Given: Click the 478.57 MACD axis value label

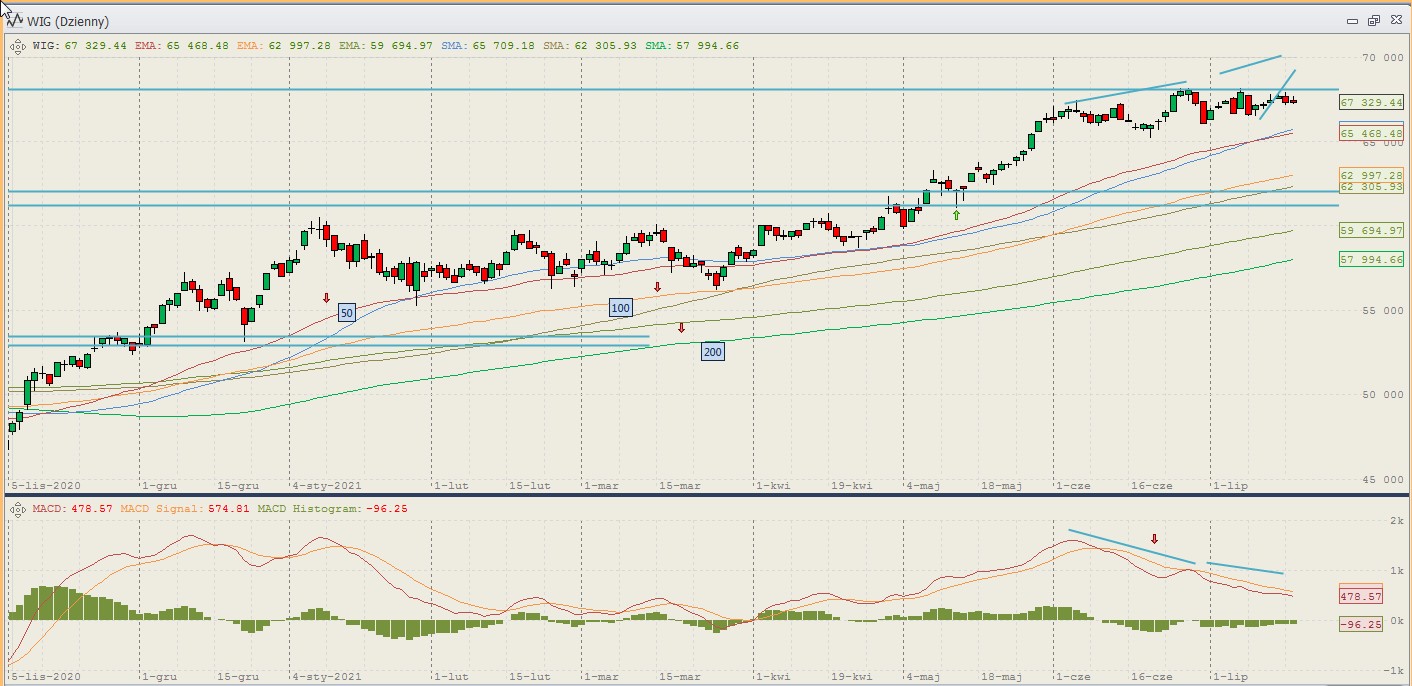Looking at the screenshot, I should click(x=1359, y=596).
